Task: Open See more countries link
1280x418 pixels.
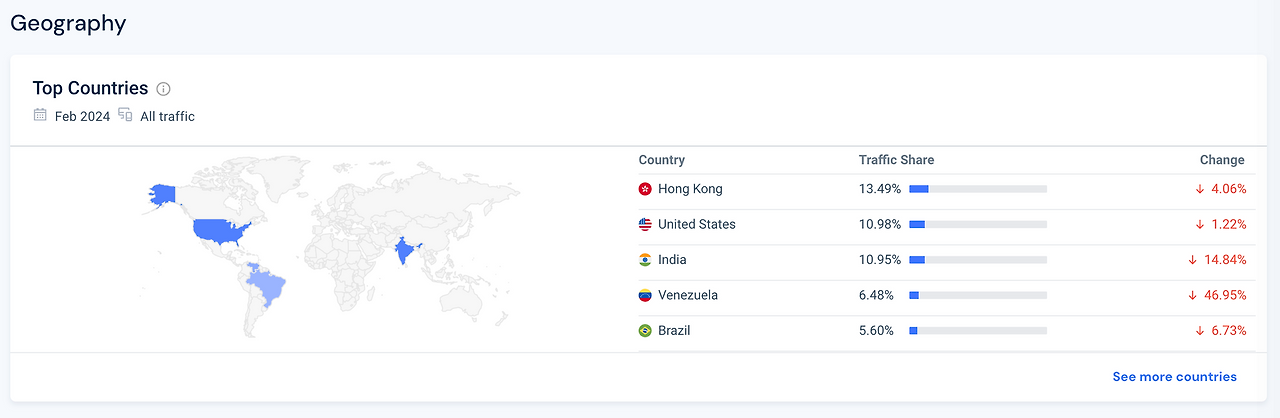Action: click(x=1174, y=377)
